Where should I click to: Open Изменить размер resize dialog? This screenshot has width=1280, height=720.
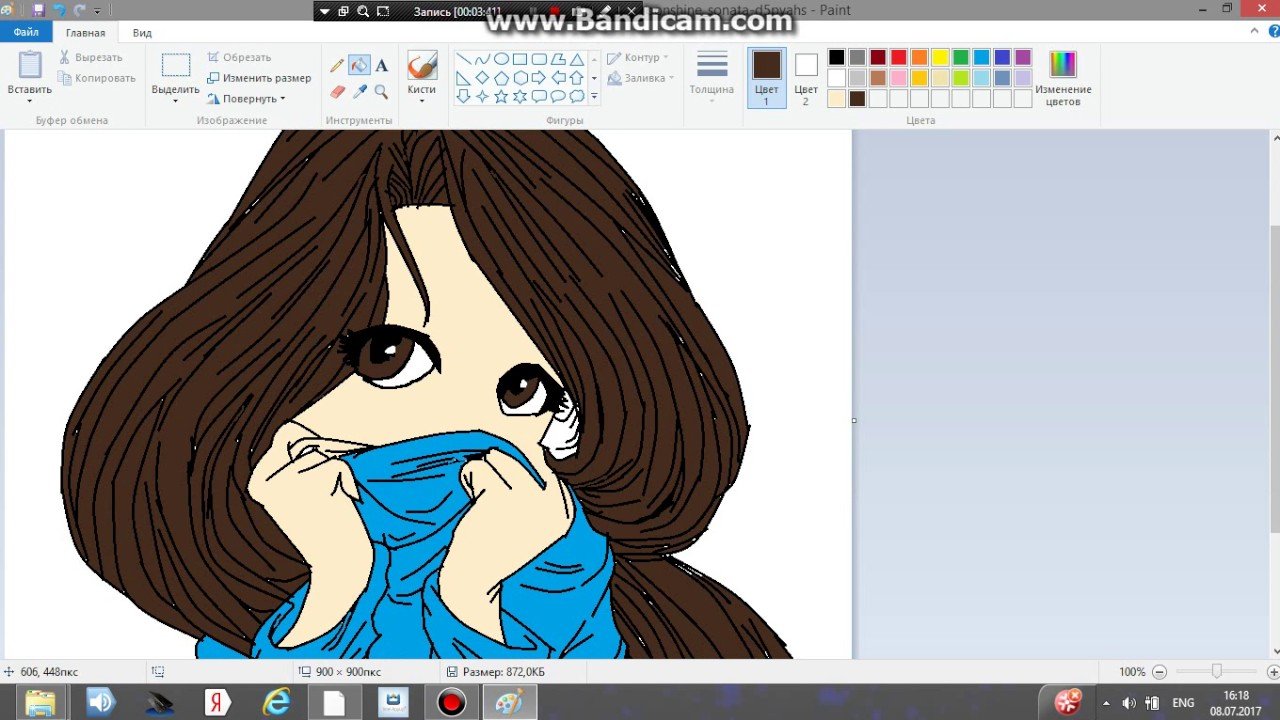point(259,78)
